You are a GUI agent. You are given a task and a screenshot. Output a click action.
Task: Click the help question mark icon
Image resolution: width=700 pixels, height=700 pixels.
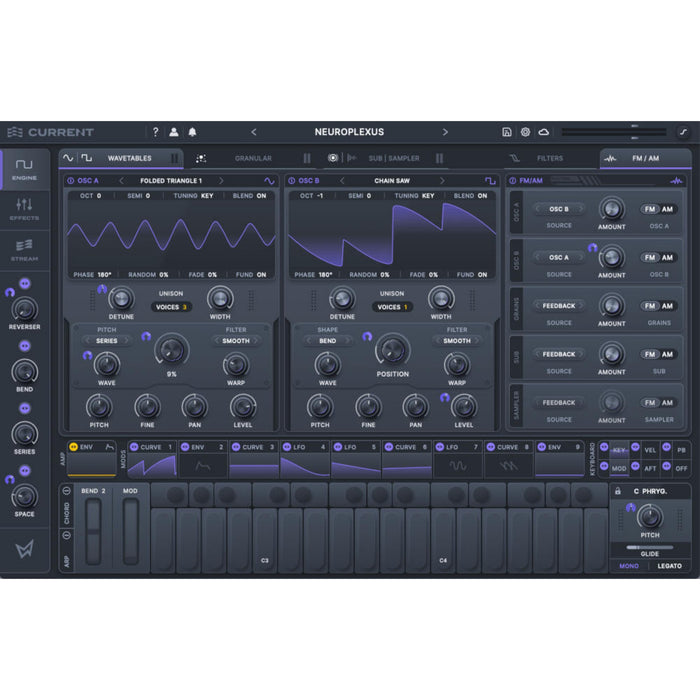(x=155, y=132)
